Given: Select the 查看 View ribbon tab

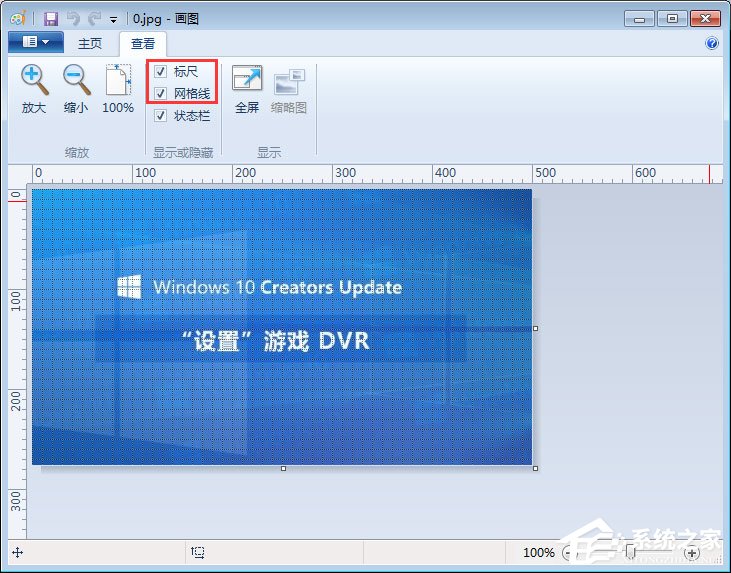Looking at the screenshot, I should (143, 43).
